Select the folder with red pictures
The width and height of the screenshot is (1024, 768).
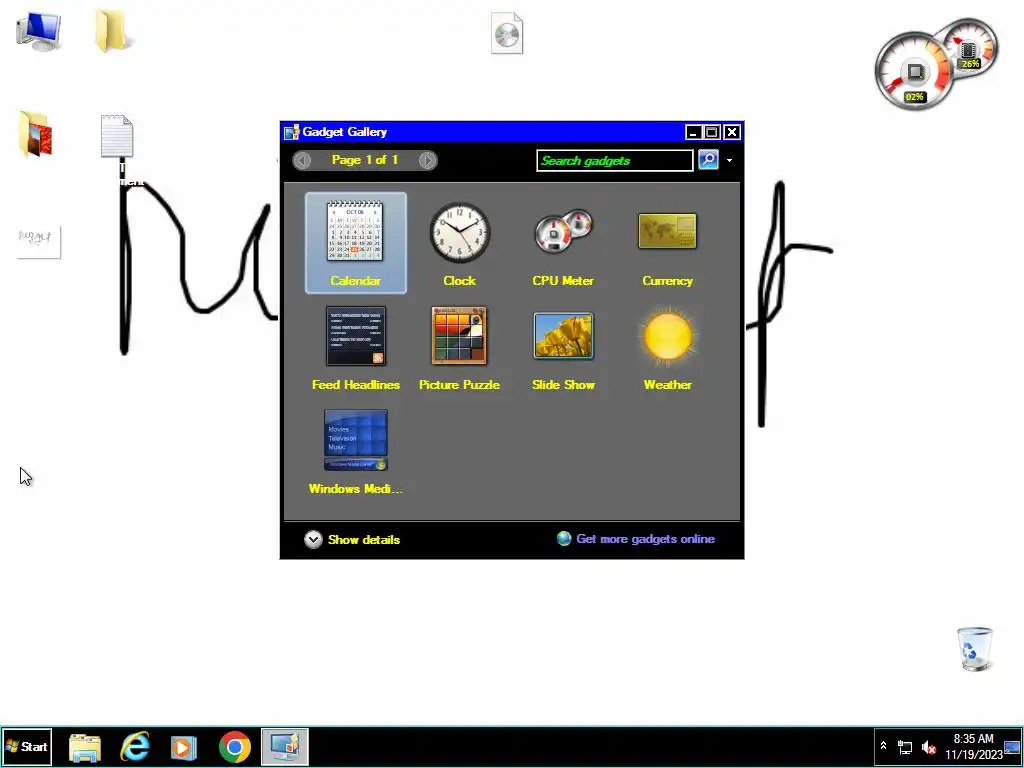coord(36,134)
